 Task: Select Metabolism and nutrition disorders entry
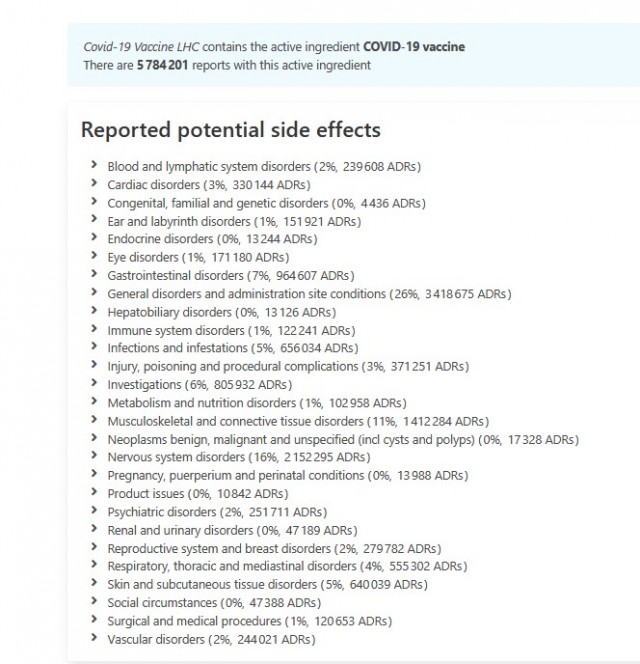[x=256, y=403]
